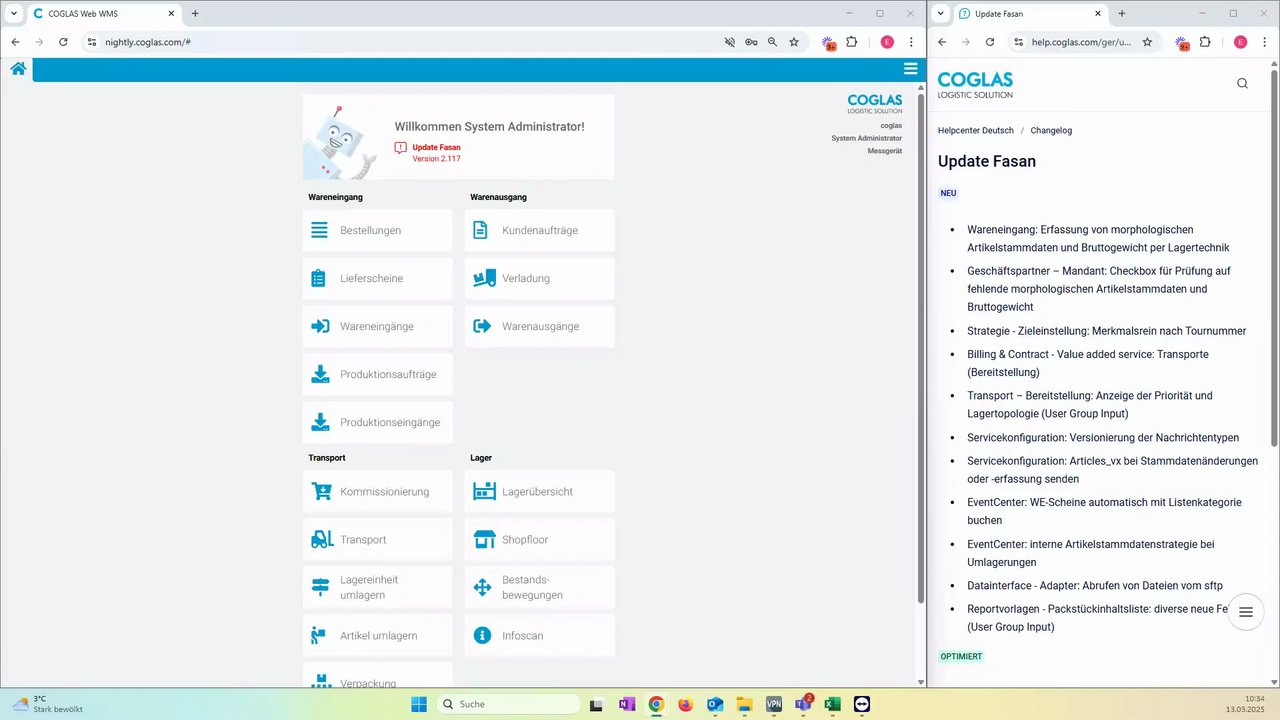Expand tab search dropdown in the COGLAS window
The width and height of the screenshot is (1280, 720).
(x=14, y=13)
